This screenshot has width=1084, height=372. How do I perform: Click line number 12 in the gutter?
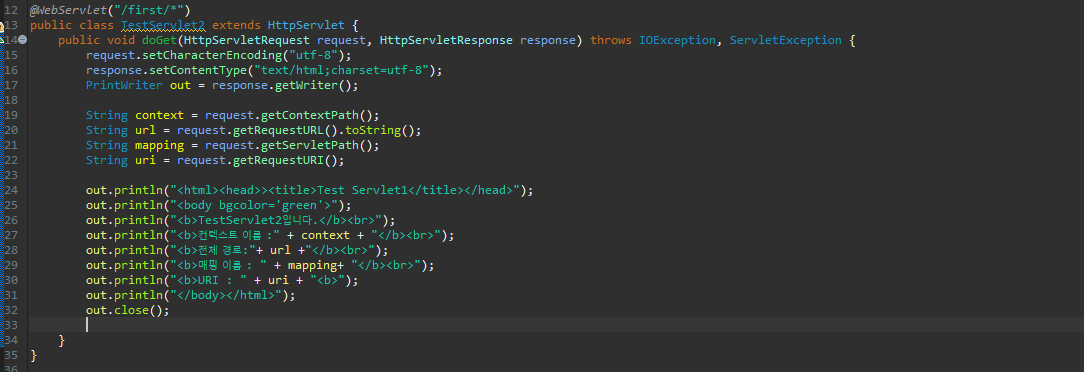(11, 10)
